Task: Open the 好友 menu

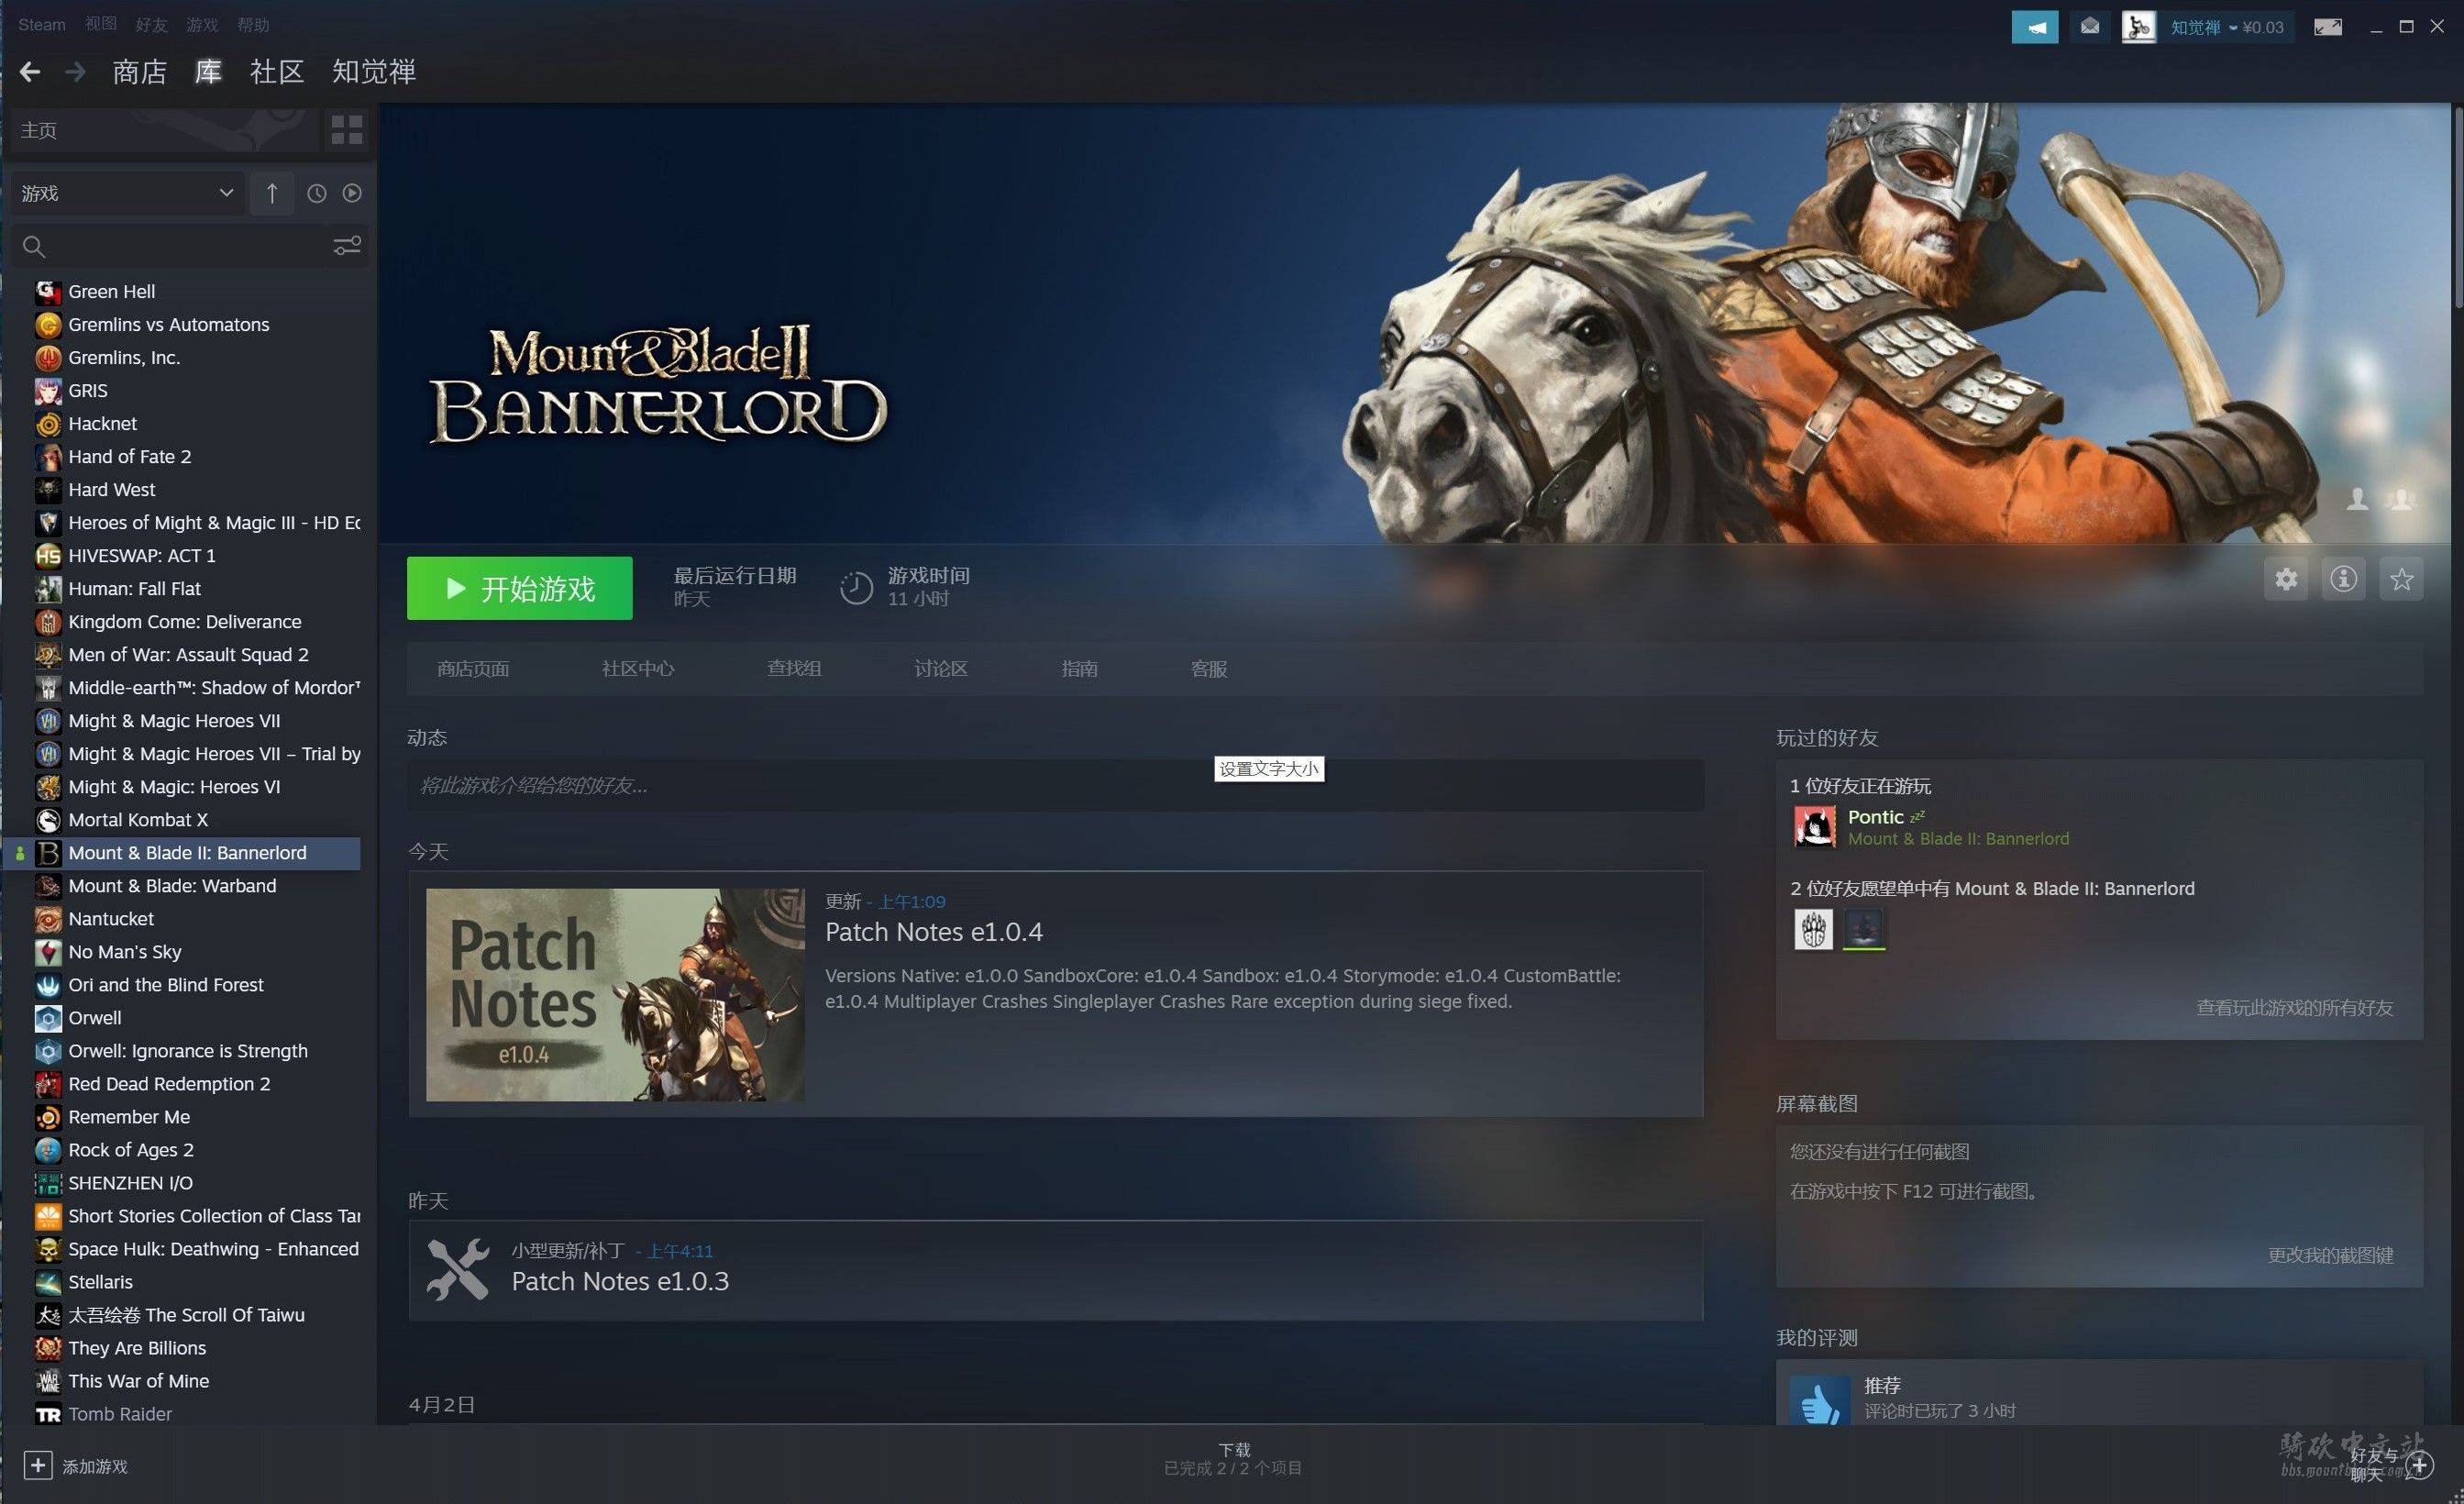Action: [152, 25]
